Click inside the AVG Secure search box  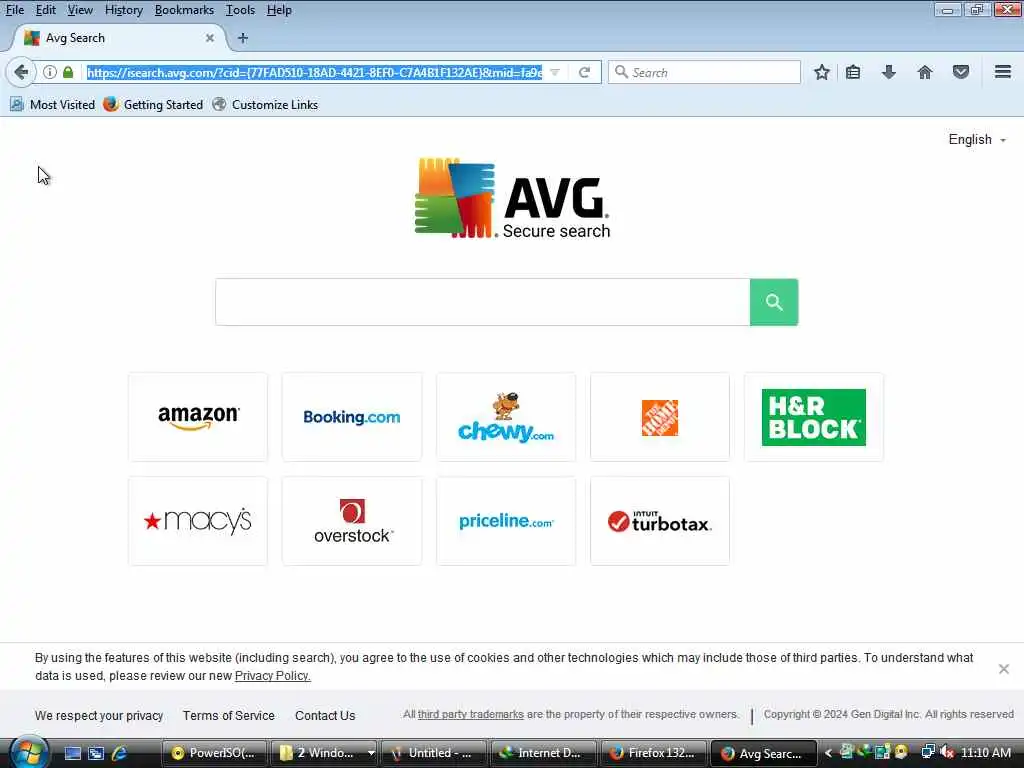(483, 302)
